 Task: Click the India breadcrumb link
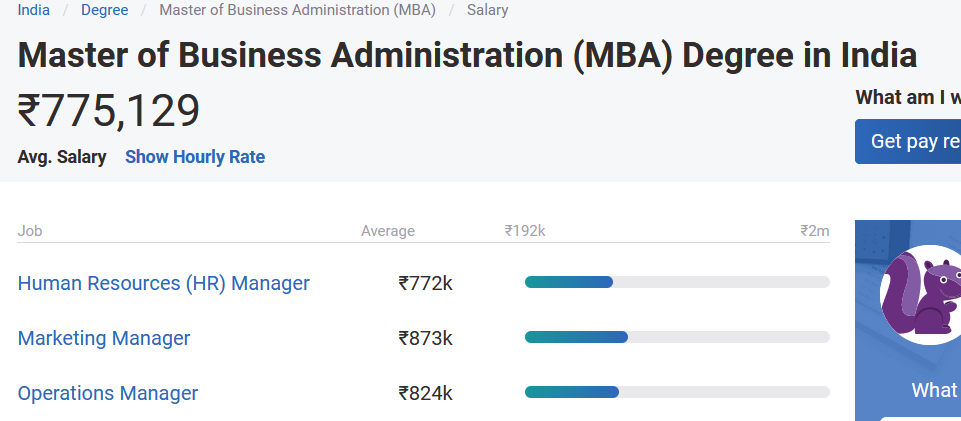click(x=34, y=10)
